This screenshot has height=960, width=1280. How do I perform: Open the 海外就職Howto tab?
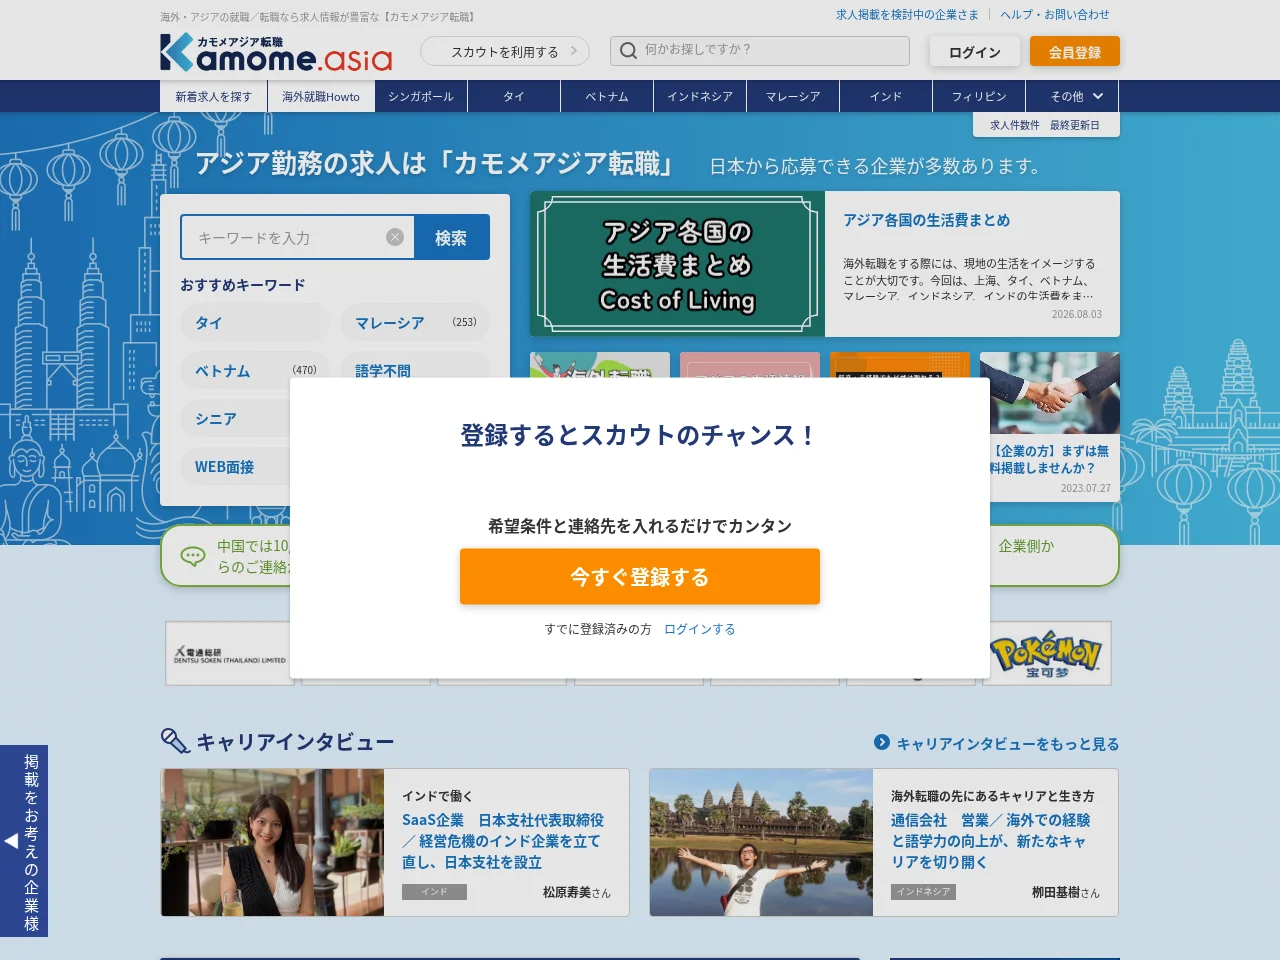point(321,96)
